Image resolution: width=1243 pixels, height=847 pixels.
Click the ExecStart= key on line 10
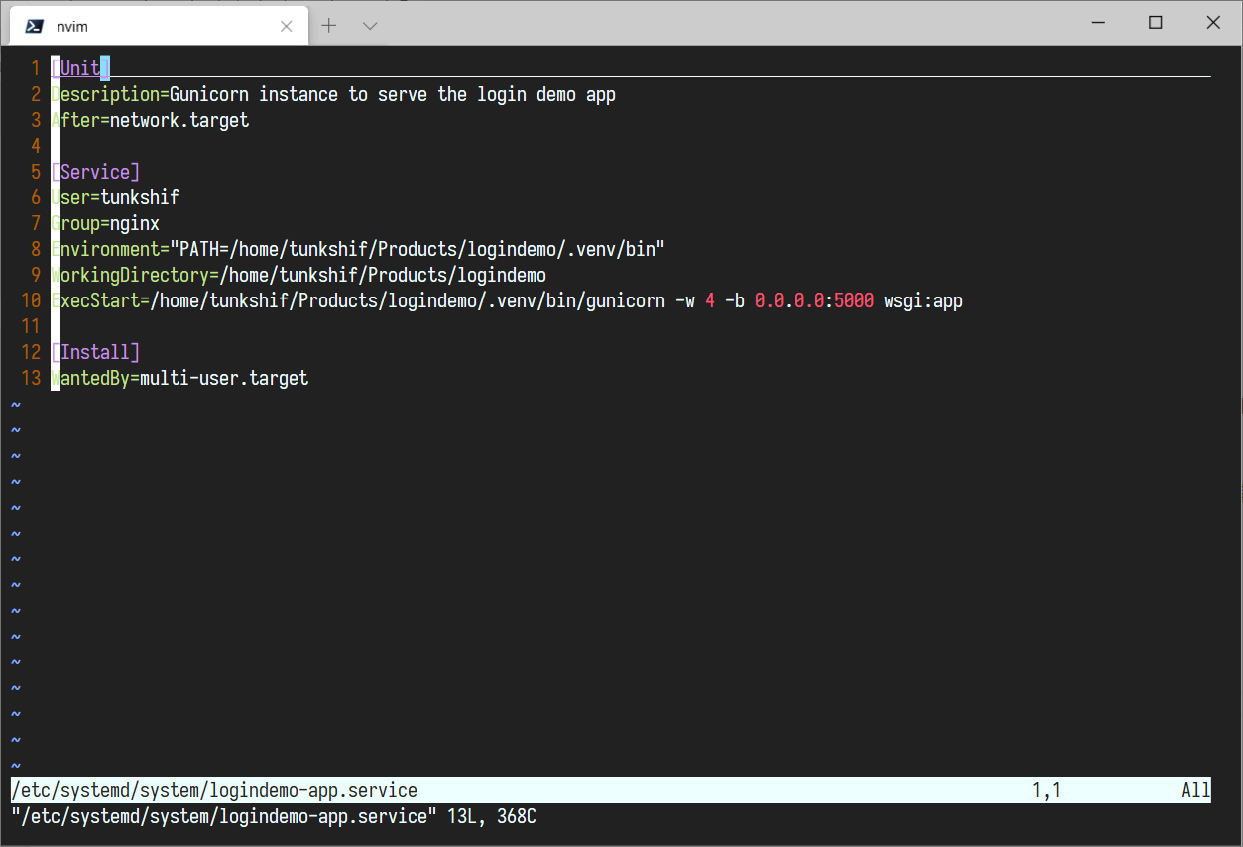(x=100, y=301)
